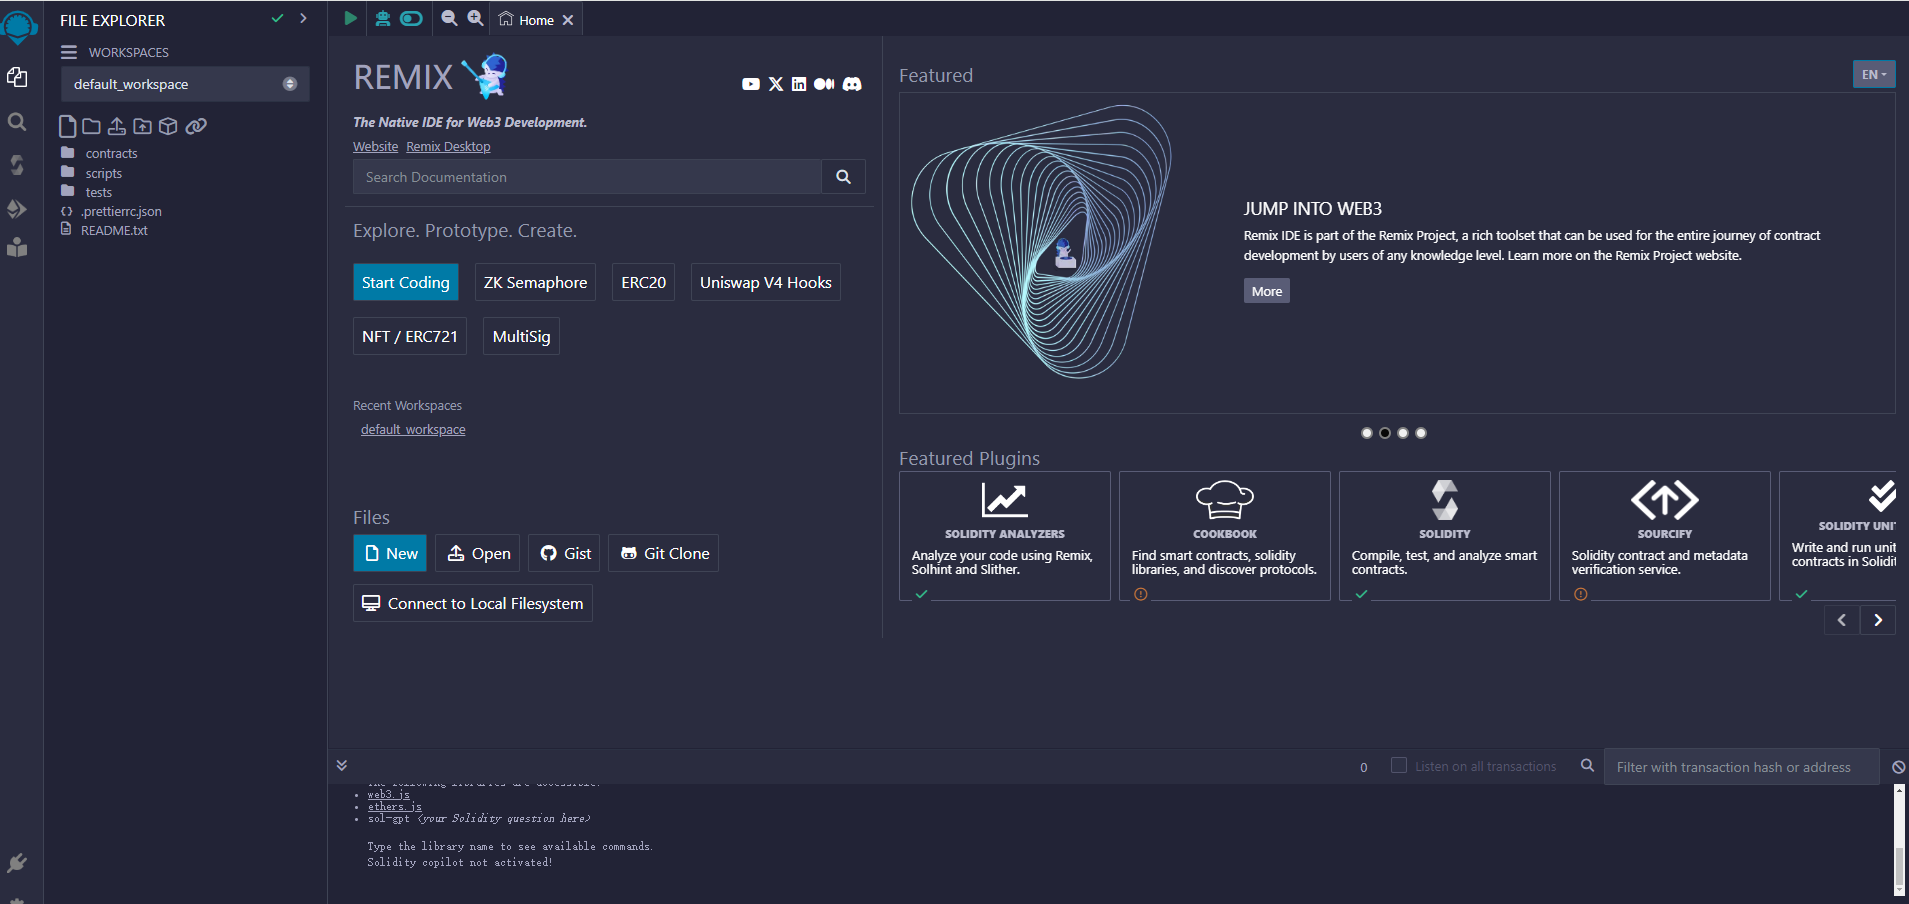Open Search in files sidebar icon
1909x904 pixels.
click(17, 122)
